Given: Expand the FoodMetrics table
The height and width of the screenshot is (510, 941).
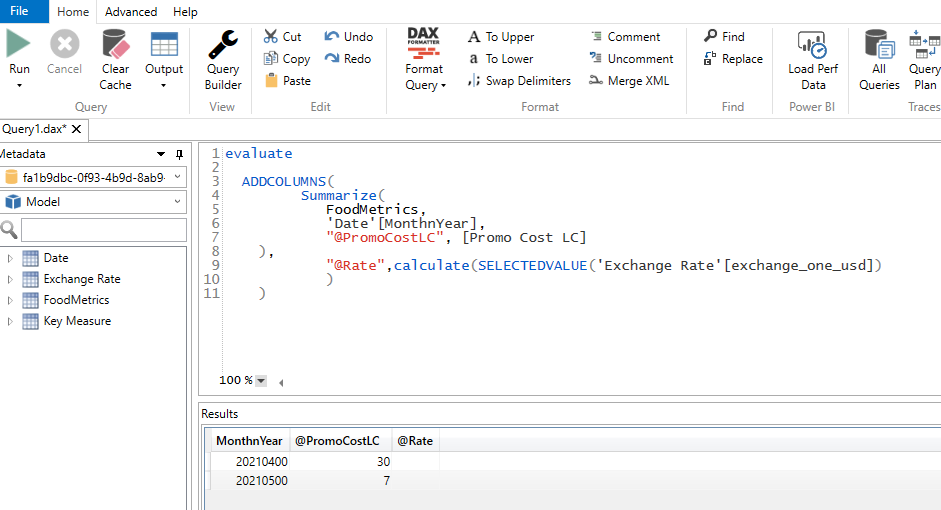Looking at the screenshot, I should point(10,300).
